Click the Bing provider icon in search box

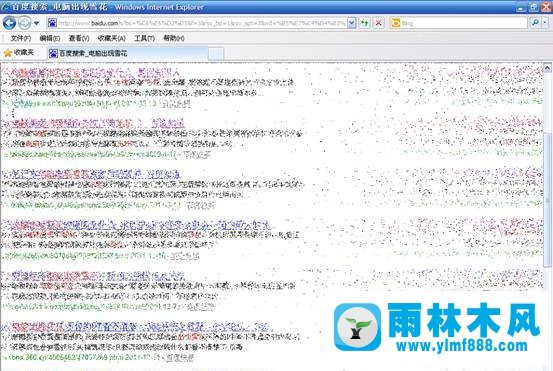click(396, 23)
